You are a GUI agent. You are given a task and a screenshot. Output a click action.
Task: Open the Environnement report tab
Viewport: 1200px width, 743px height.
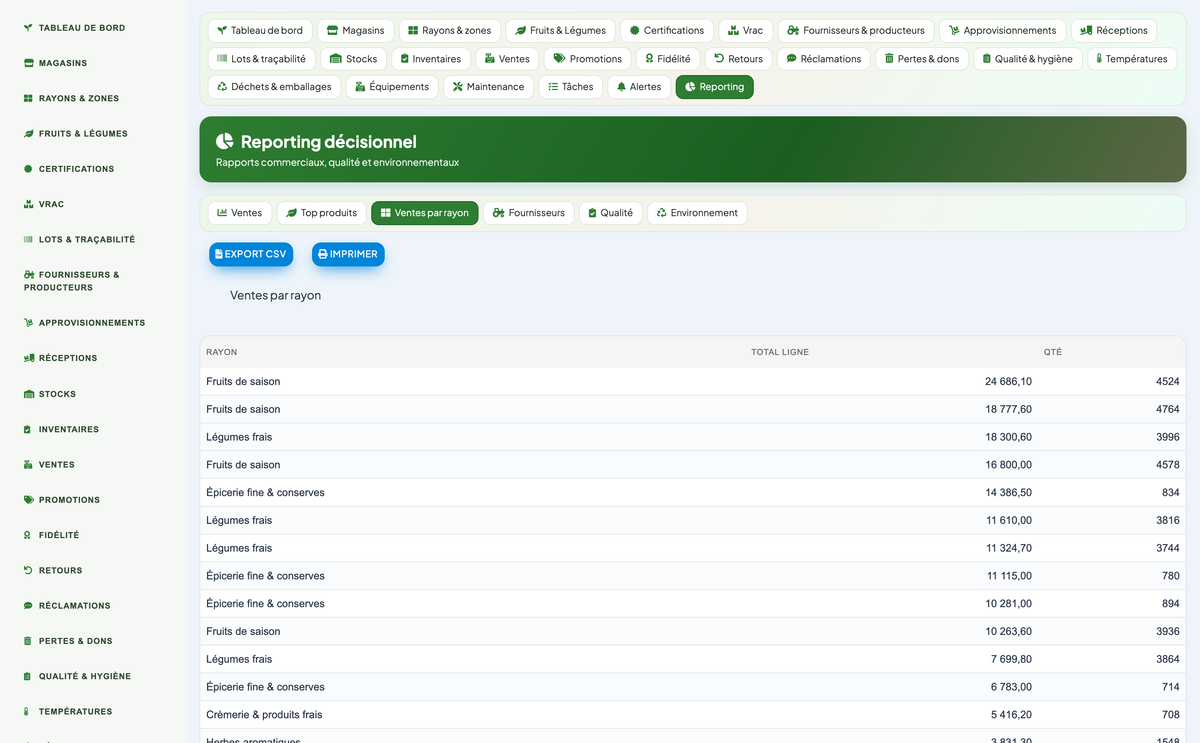(697, 213)
